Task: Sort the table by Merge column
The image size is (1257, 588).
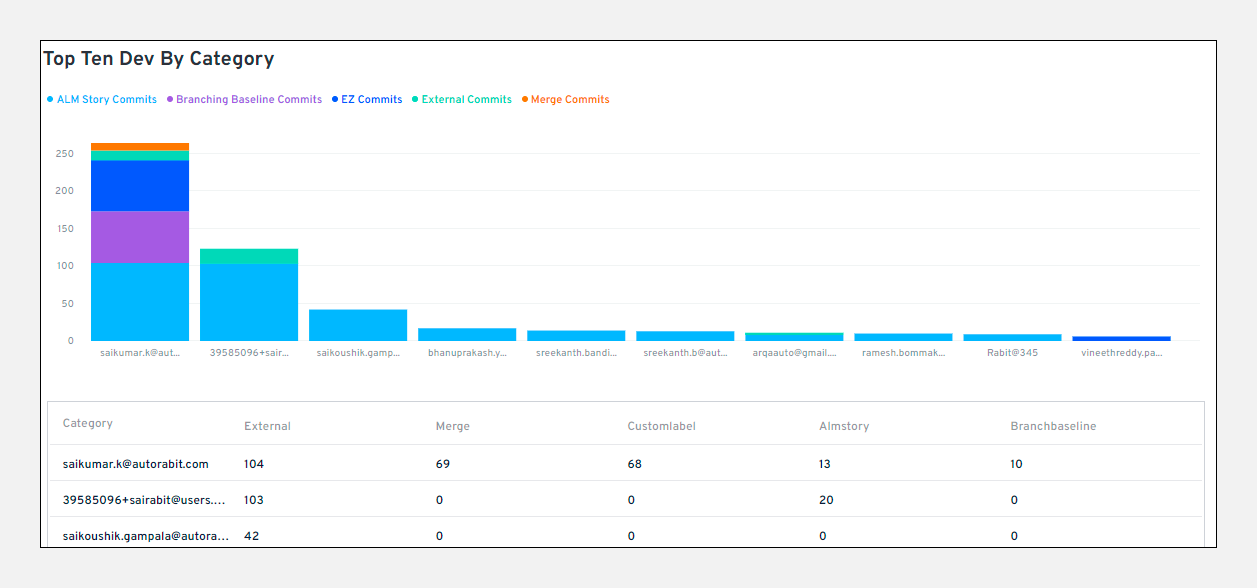Action: 452,426
